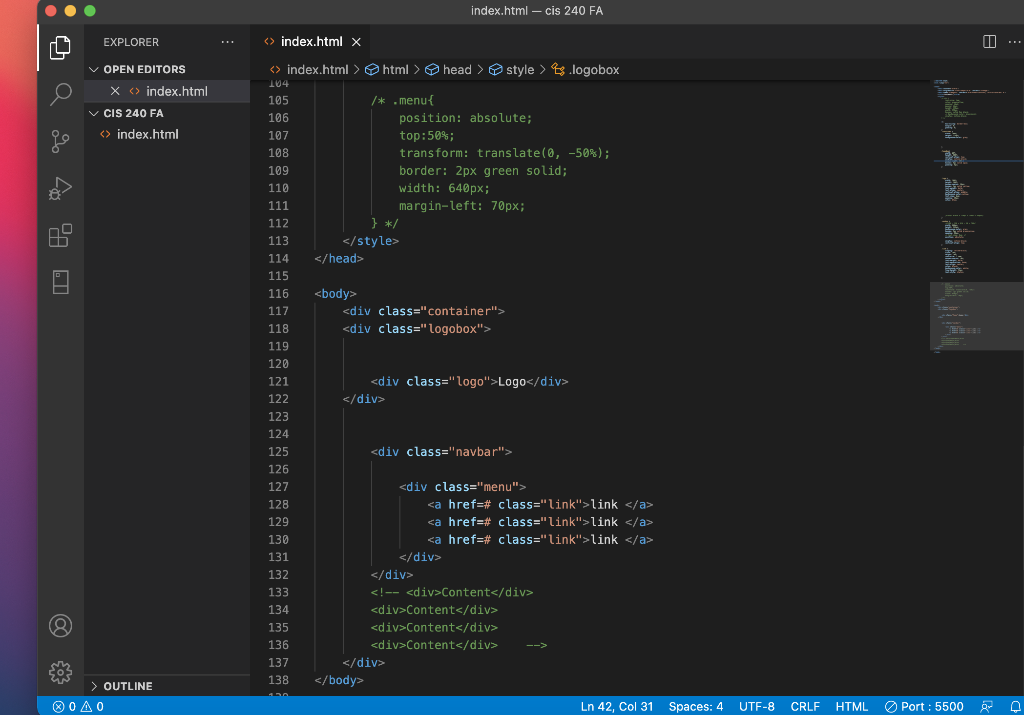Open the Manage gear icon
Screen dimensions: 1024x715
coord(60,672)
